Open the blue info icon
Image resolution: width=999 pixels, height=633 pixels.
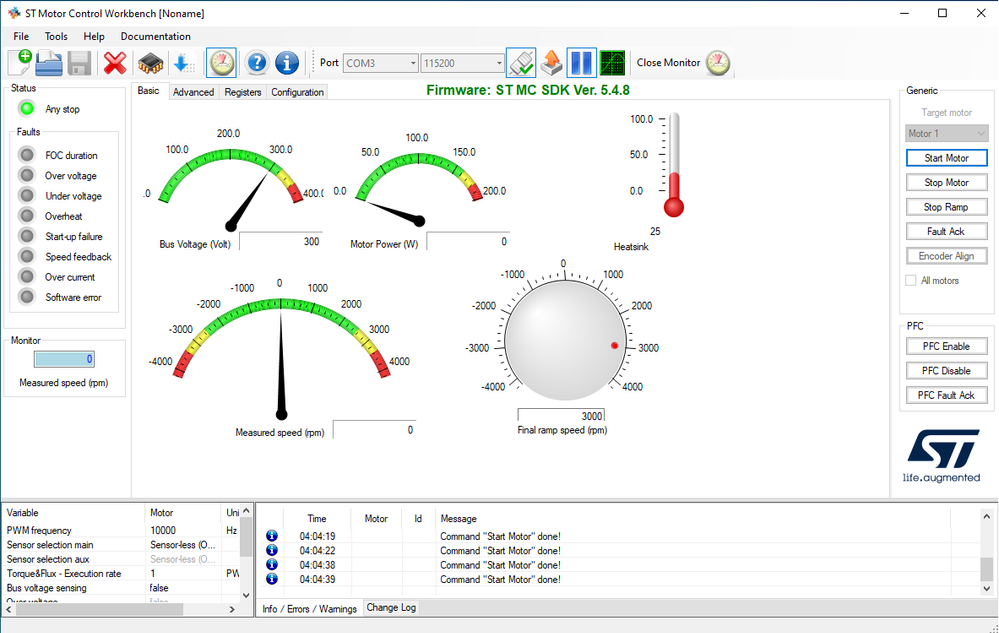pos(287,62)
